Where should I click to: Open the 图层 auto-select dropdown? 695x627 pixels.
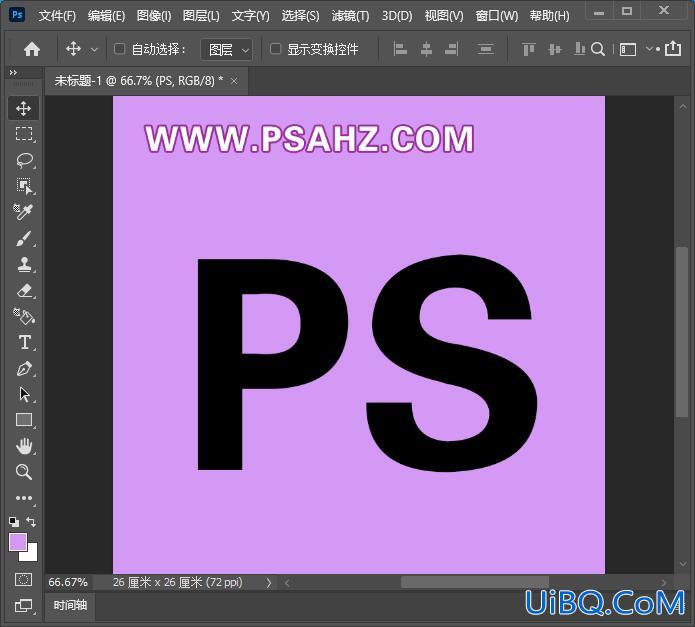pos(226,49)
